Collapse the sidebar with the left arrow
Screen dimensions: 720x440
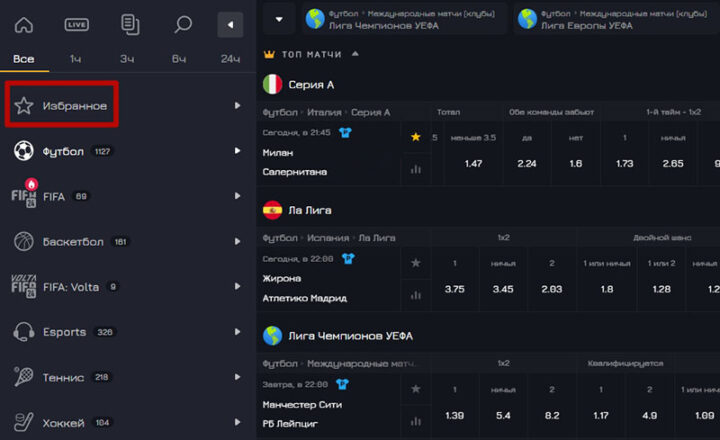(x=231, y=25)
